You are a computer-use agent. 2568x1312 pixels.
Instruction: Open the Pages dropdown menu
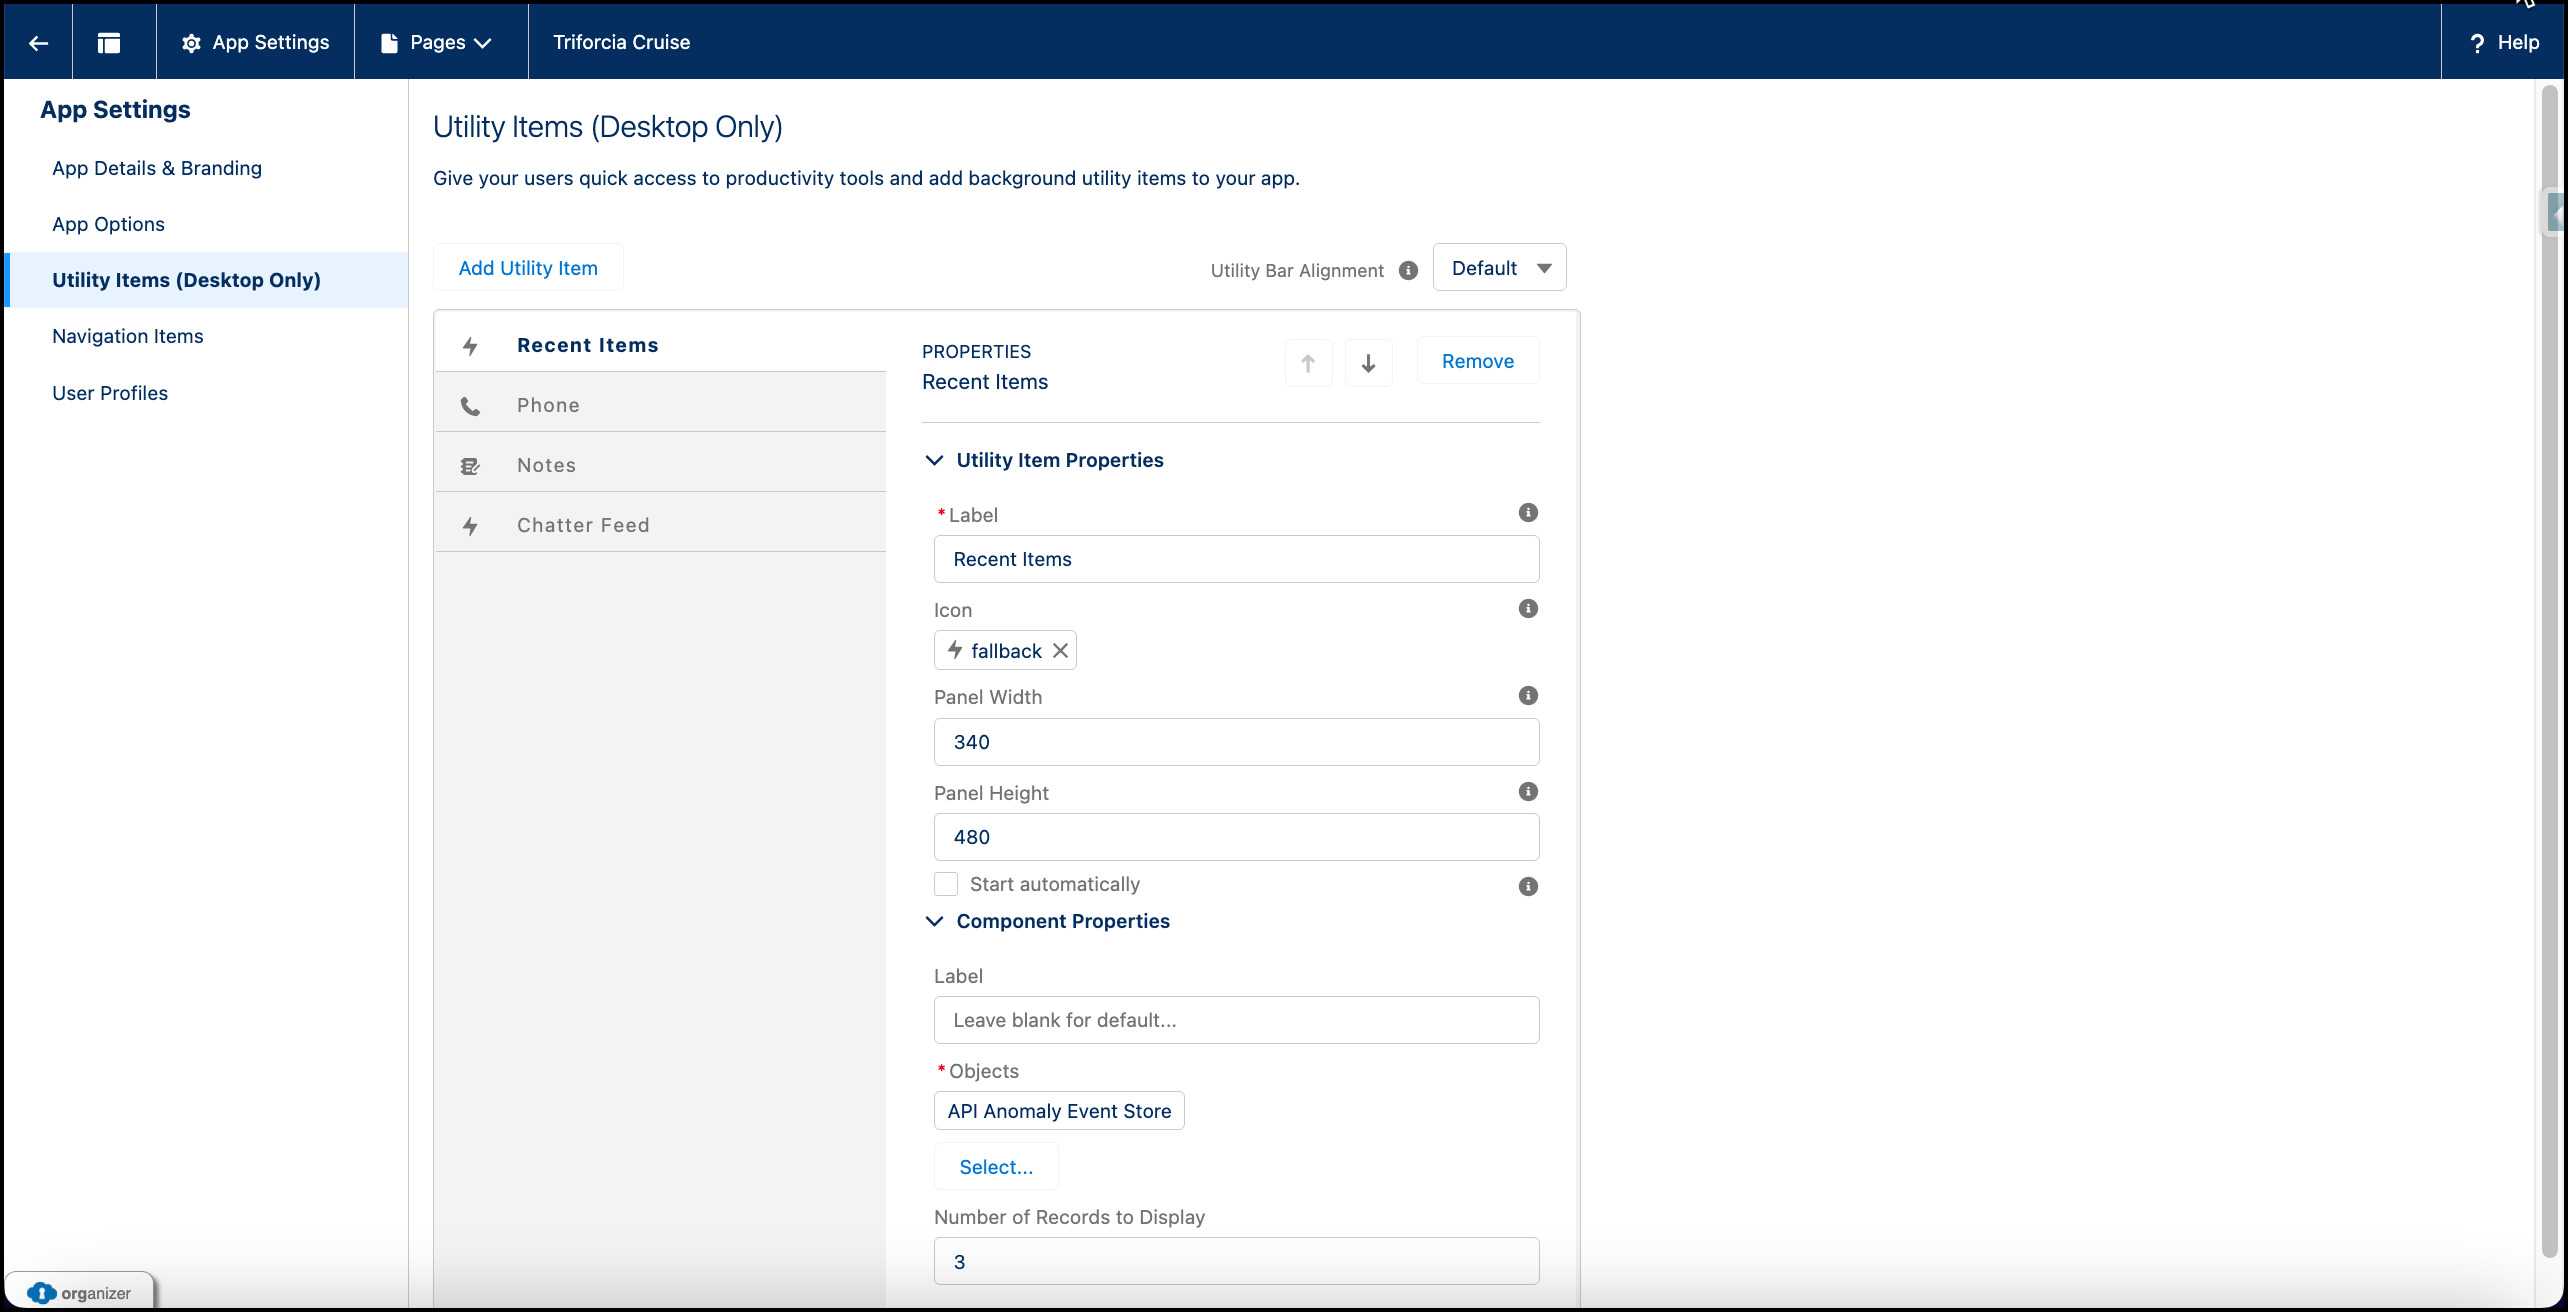[437, 43]
